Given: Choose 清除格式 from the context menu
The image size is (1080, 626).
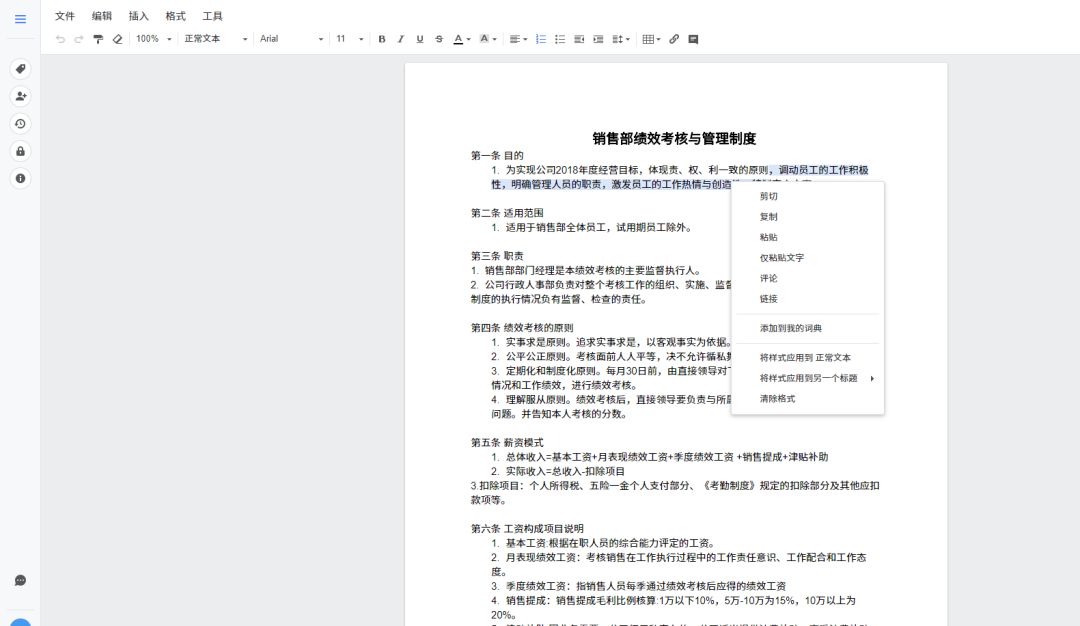Looking at the screenshot, I should click(777, 399).
